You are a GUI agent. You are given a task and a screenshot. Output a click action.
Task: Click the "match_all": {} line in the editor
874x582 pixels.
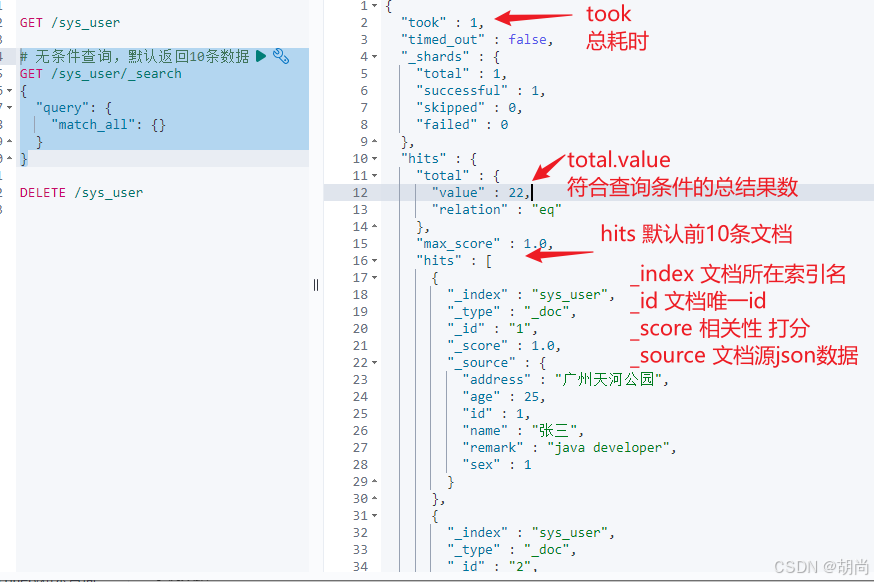tap(109, 125)
